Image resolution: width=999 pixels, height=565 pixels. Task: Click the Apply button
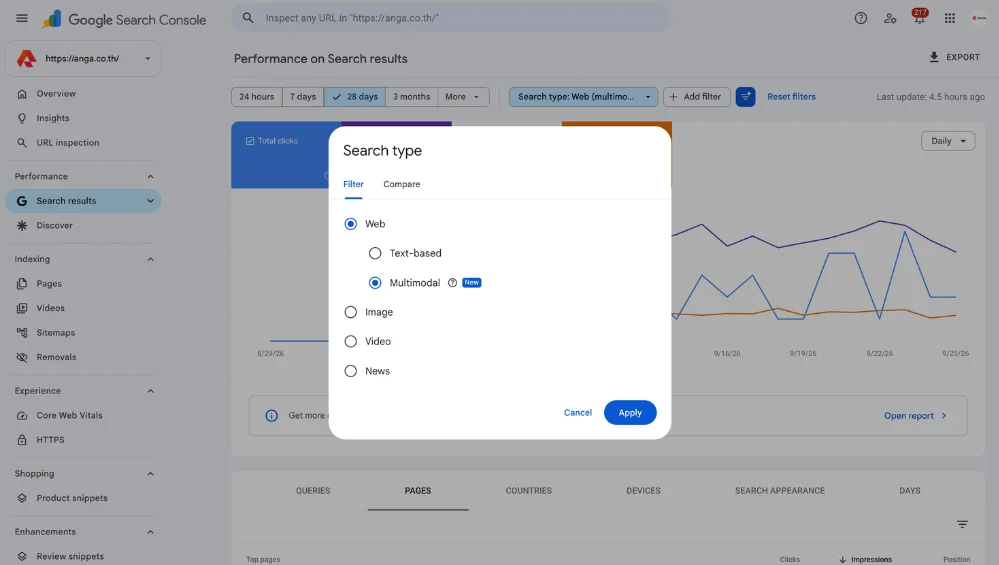click(630, 413)
